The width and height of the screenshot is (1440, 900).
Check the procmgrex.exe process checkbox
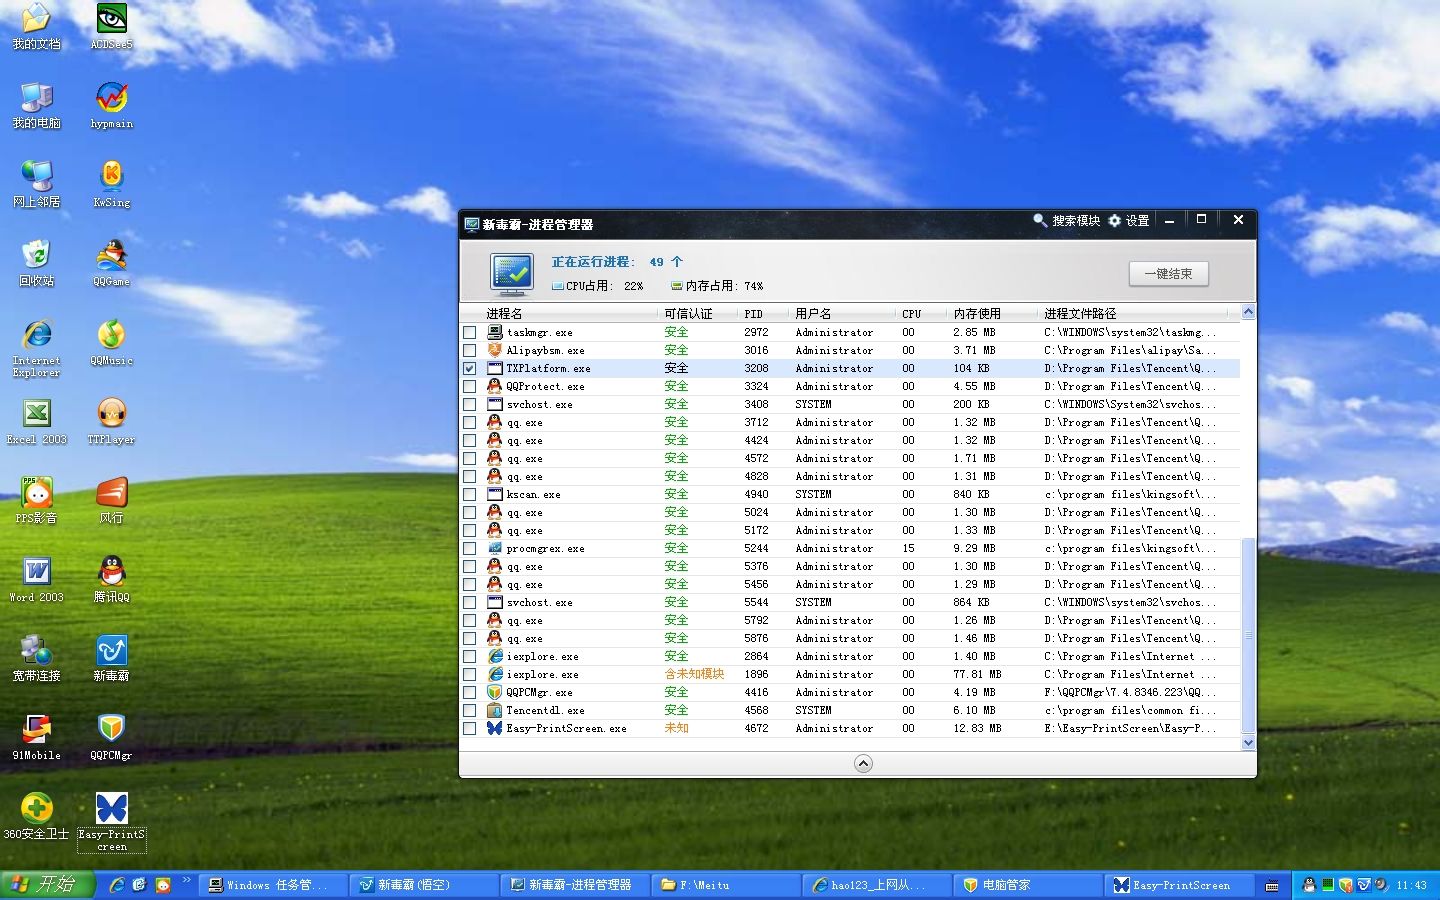coord(469,548)
